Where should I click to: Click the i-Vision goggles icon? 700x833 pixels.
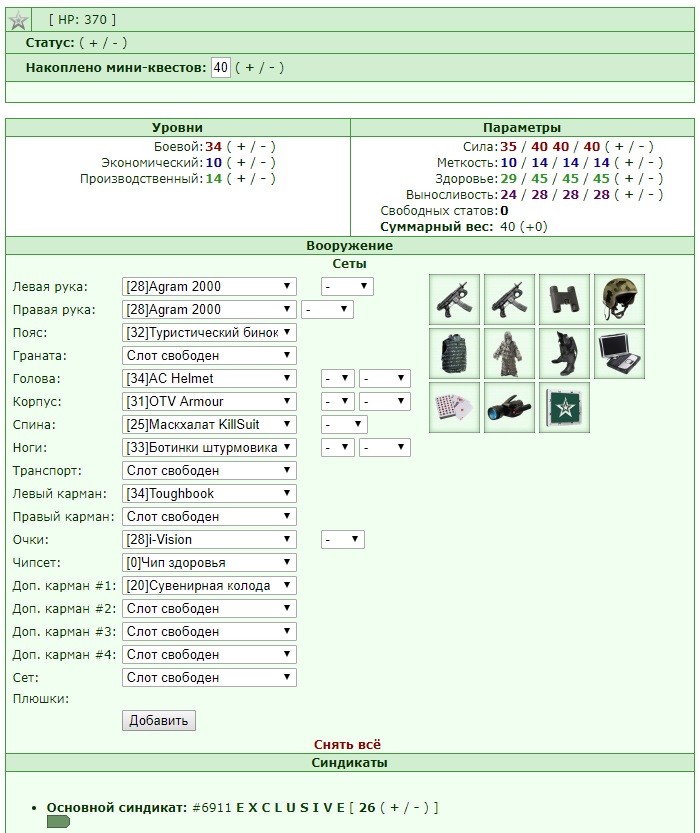tap(509, 407)
